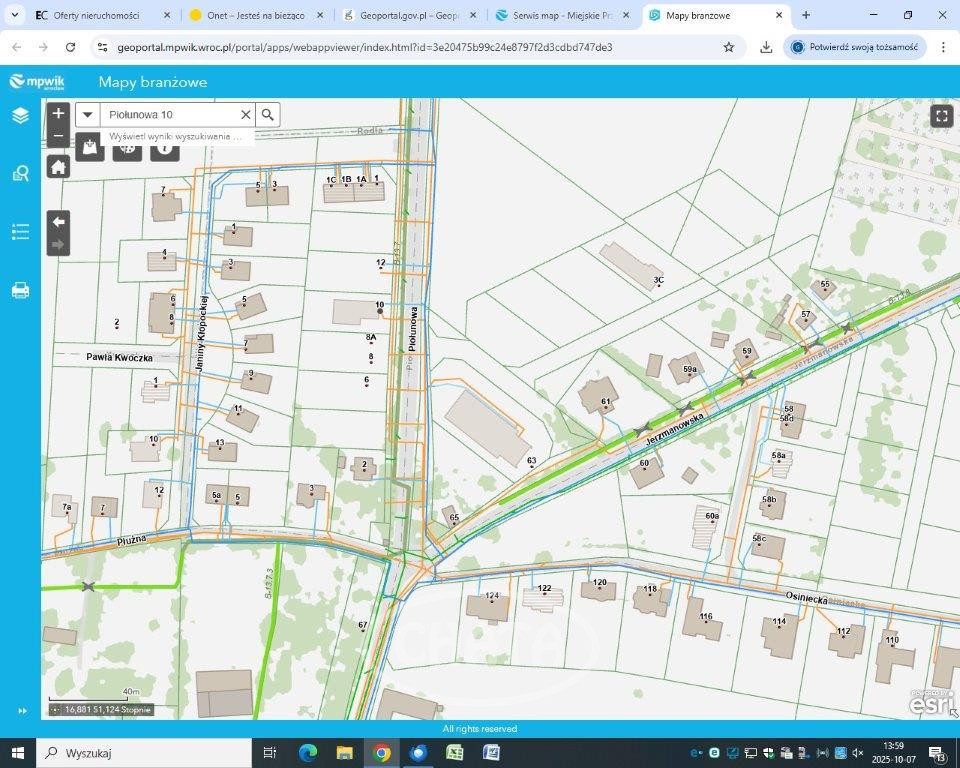This screenshot has height=768, width=960.
Task: Click the zoom out minus button
Action: pos(58,136)
